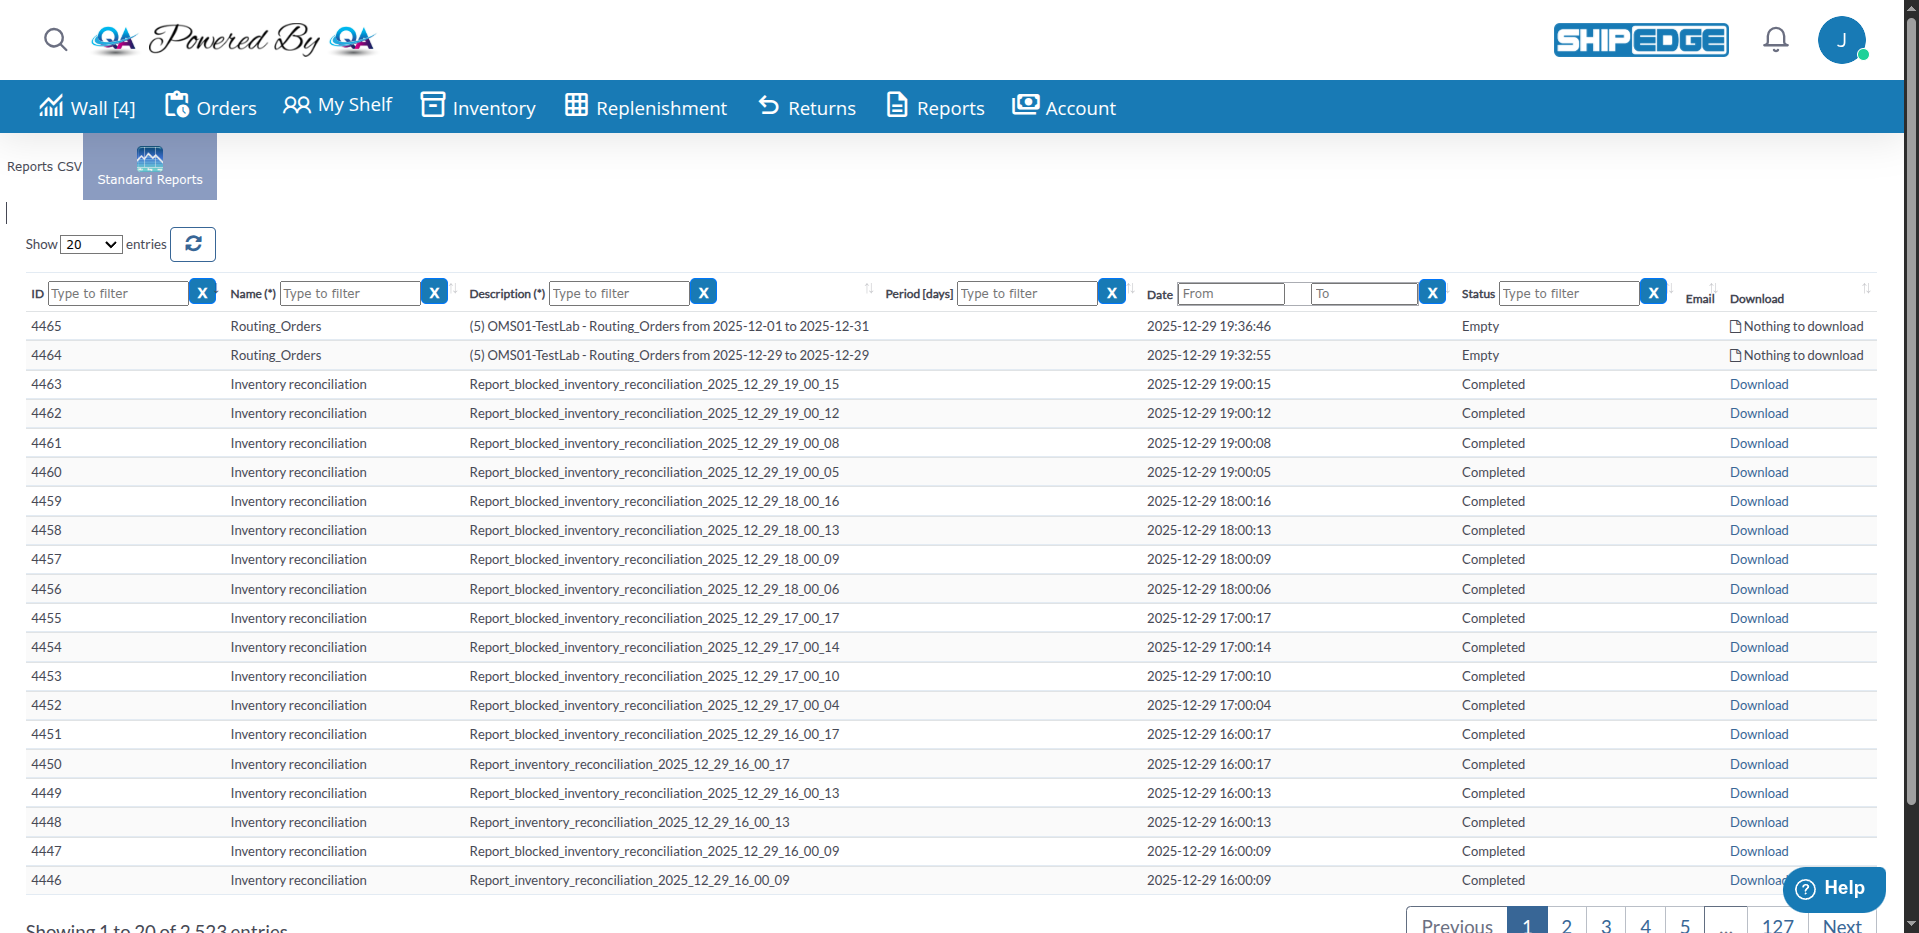The image size is (1919, 933).
Task: Click Routing_Orders name in row 4464
Action: (x=276, y=356)
